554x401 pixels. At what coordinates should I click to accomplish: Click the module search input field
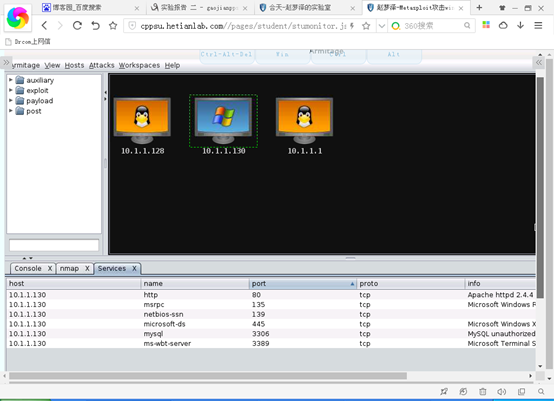point(54,245)
